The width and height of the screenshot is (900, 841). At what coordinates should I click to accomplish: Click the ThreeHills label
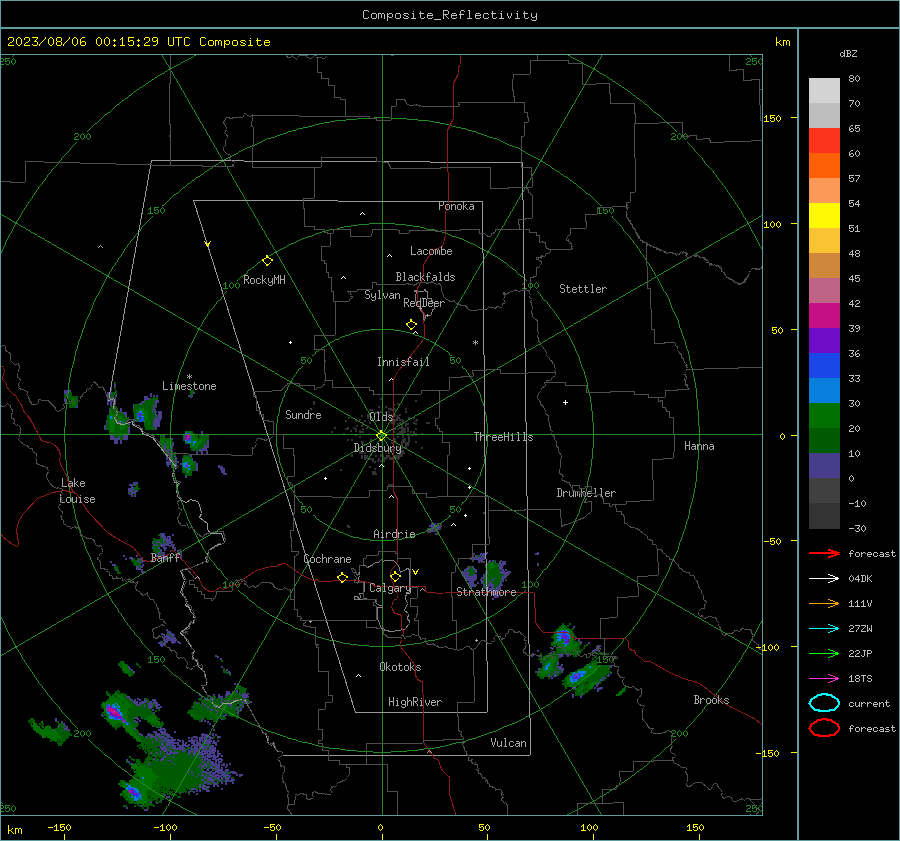503,437
